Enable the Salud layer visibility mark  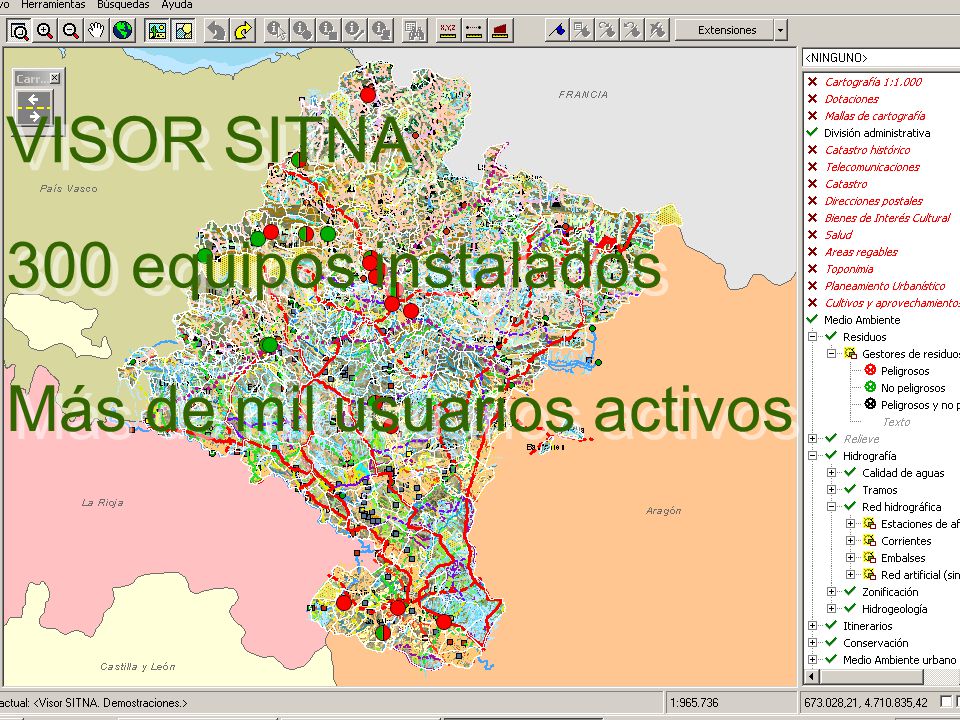point(812,234)
